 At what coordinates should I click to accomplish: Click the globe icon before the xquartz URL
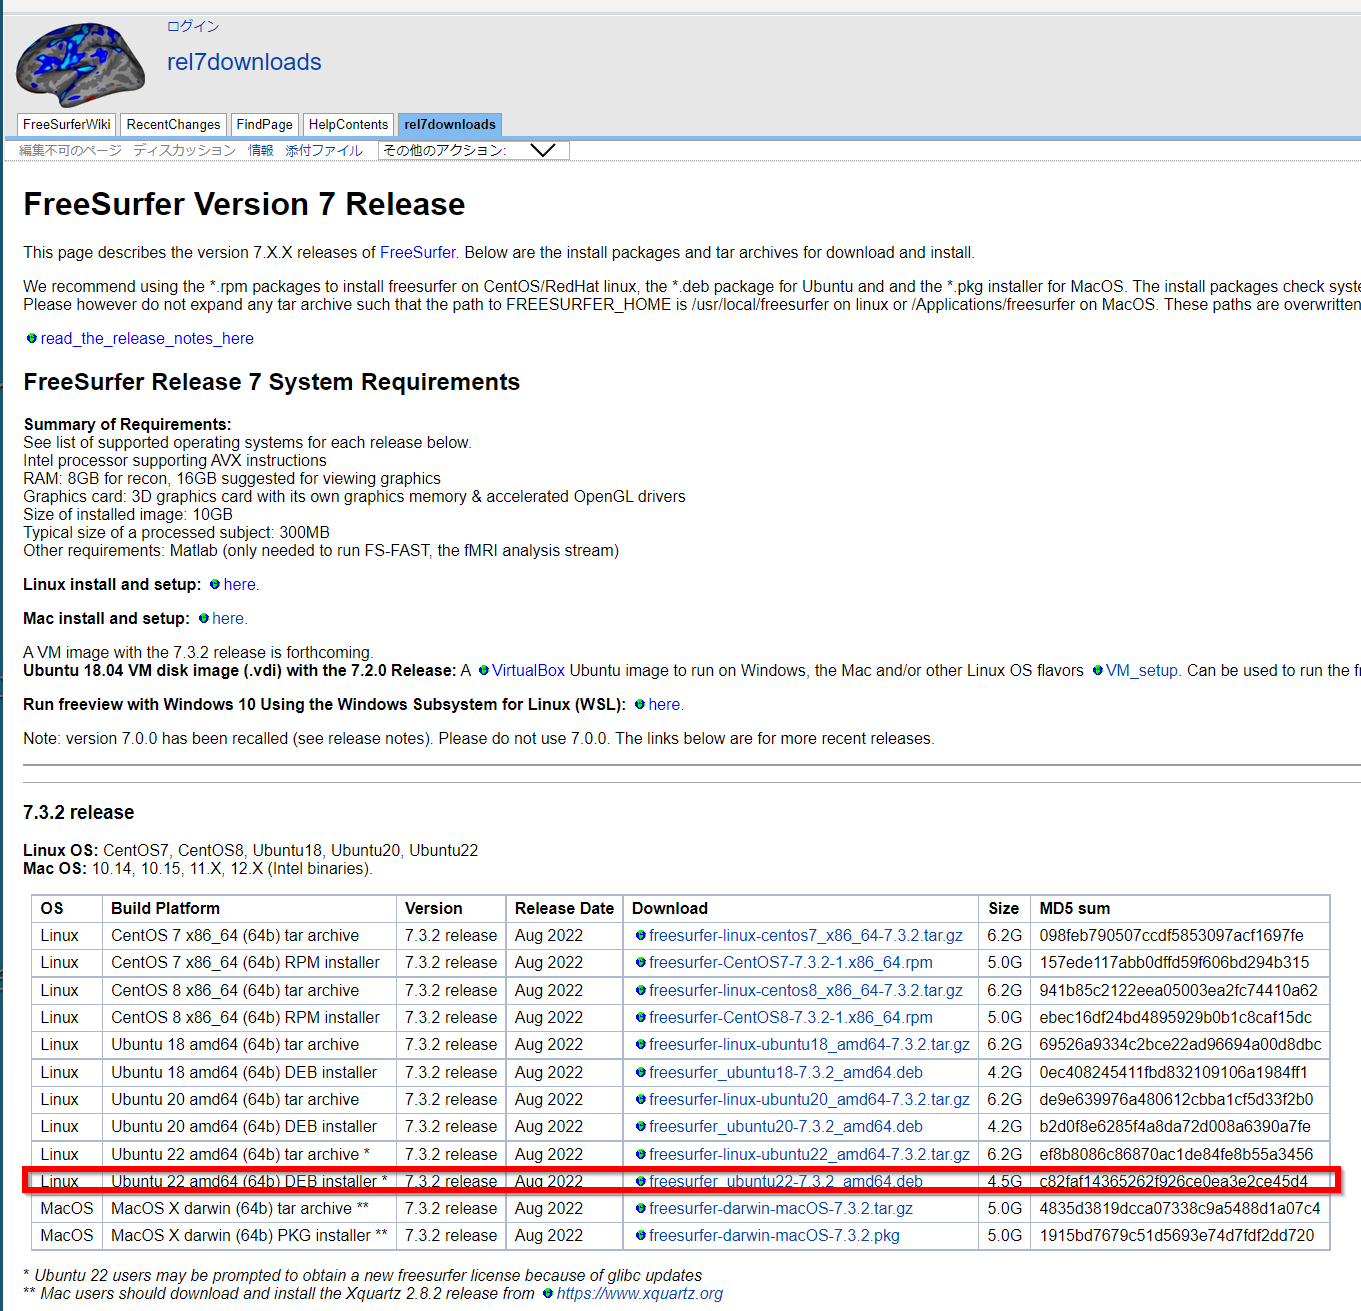pos(548,1293)
